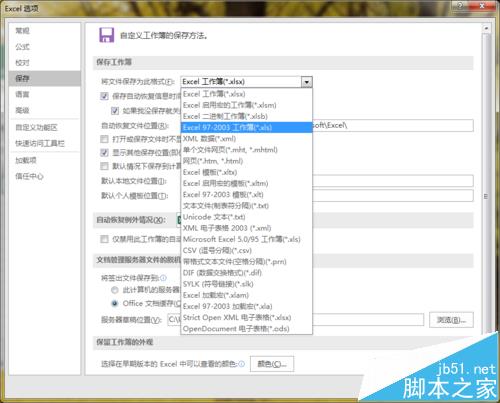Choose Excel 97-2003 模板(*.xlt) format
500x403 pixels.
tap(247, 194)
